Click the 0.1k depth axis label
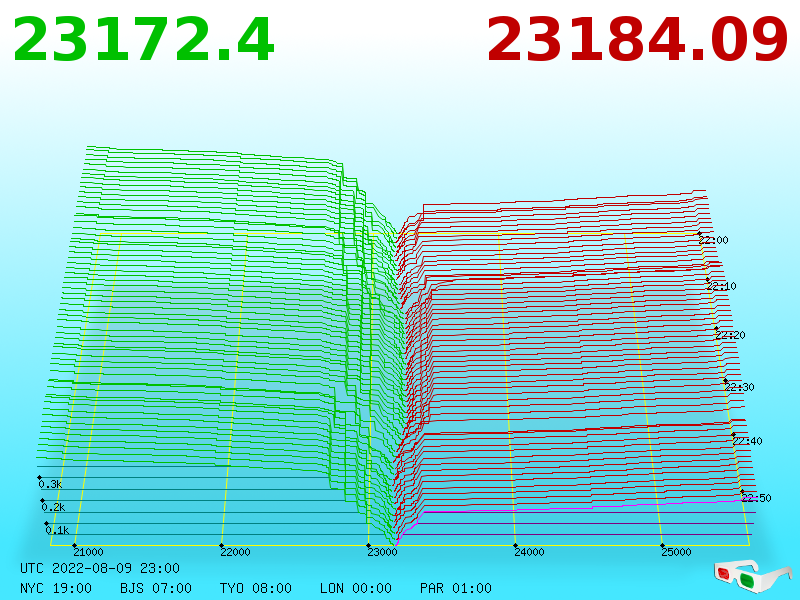The width and height of the screenshot is (800, 600). (x=57, y=530)
